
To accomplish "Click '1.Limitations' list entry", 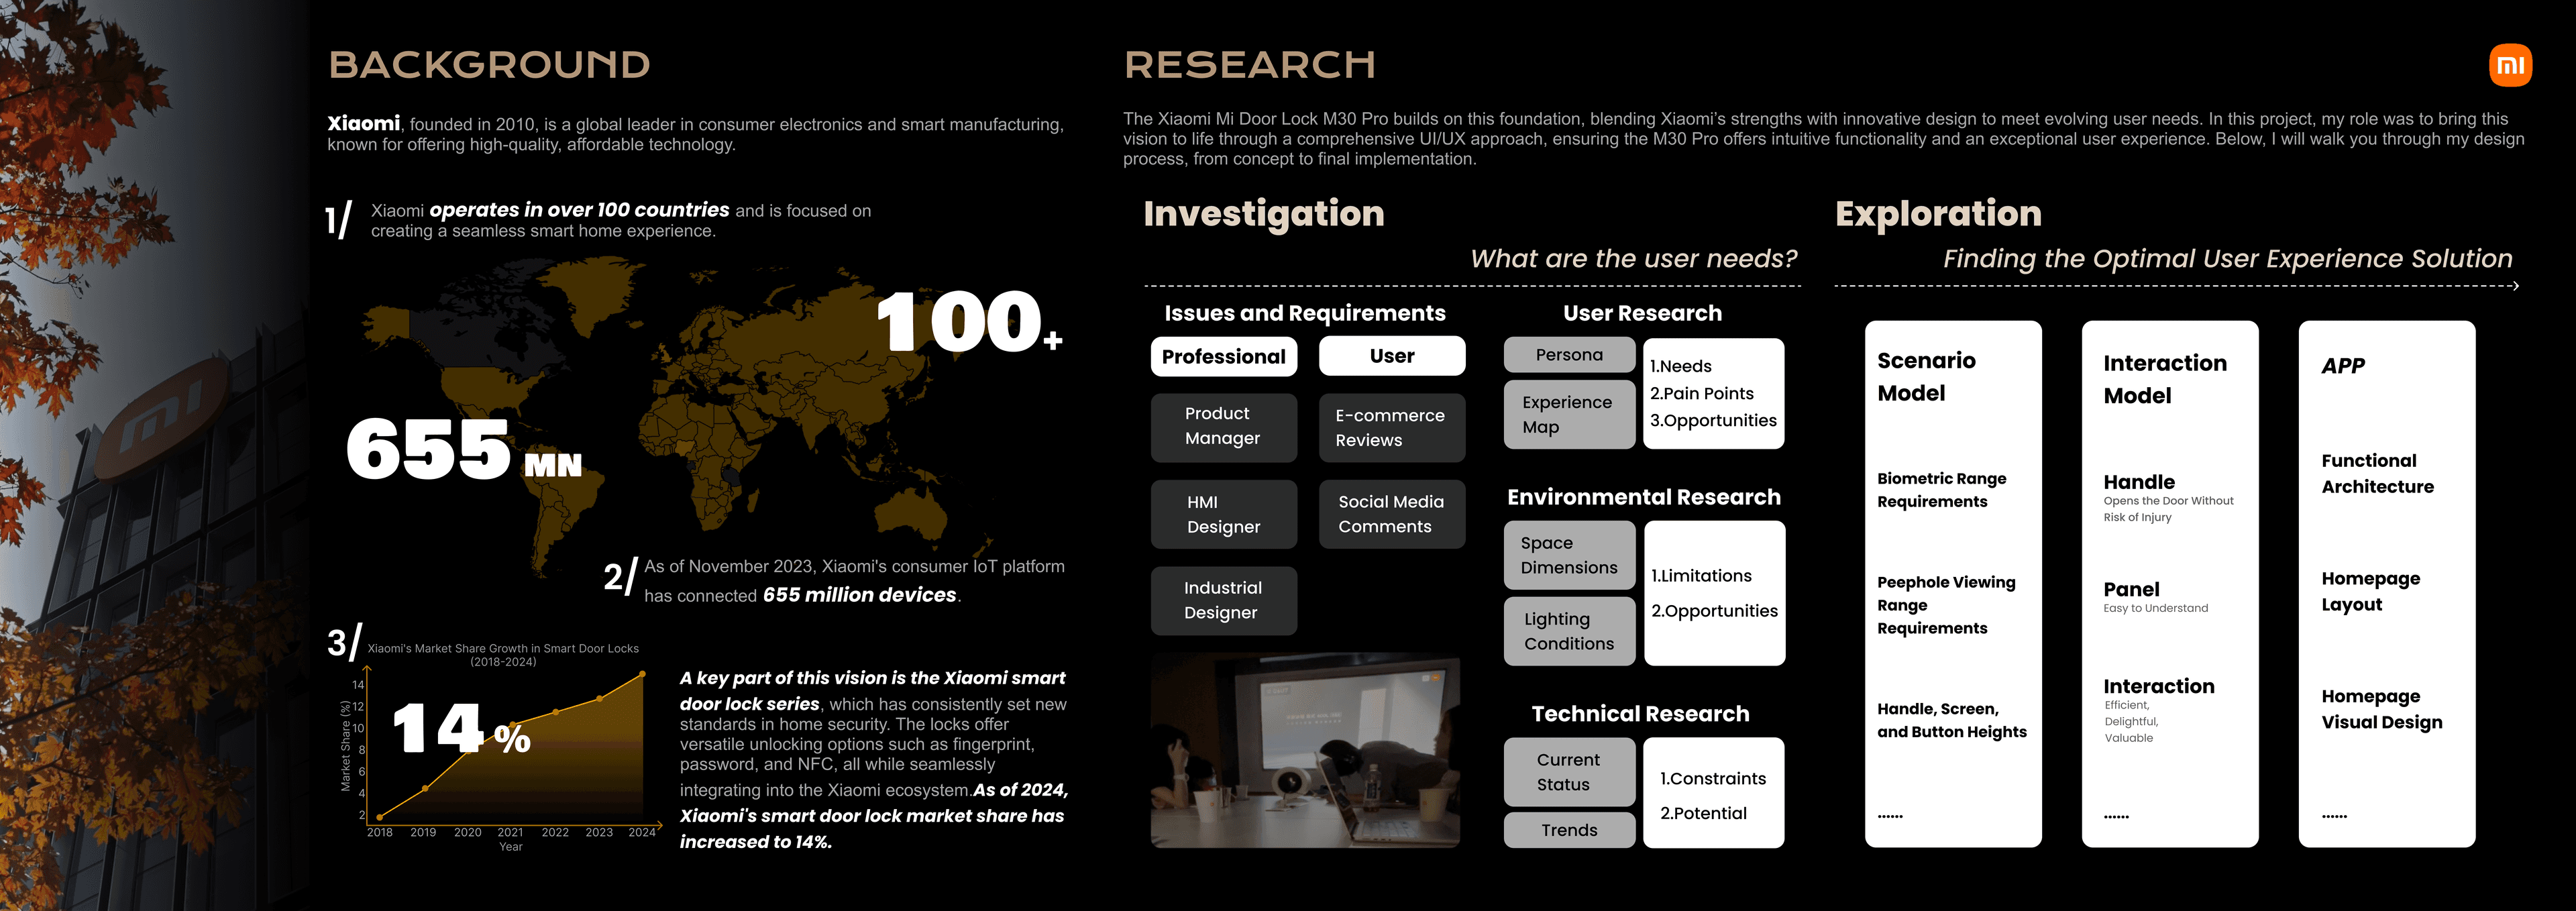I will 1701,576.
